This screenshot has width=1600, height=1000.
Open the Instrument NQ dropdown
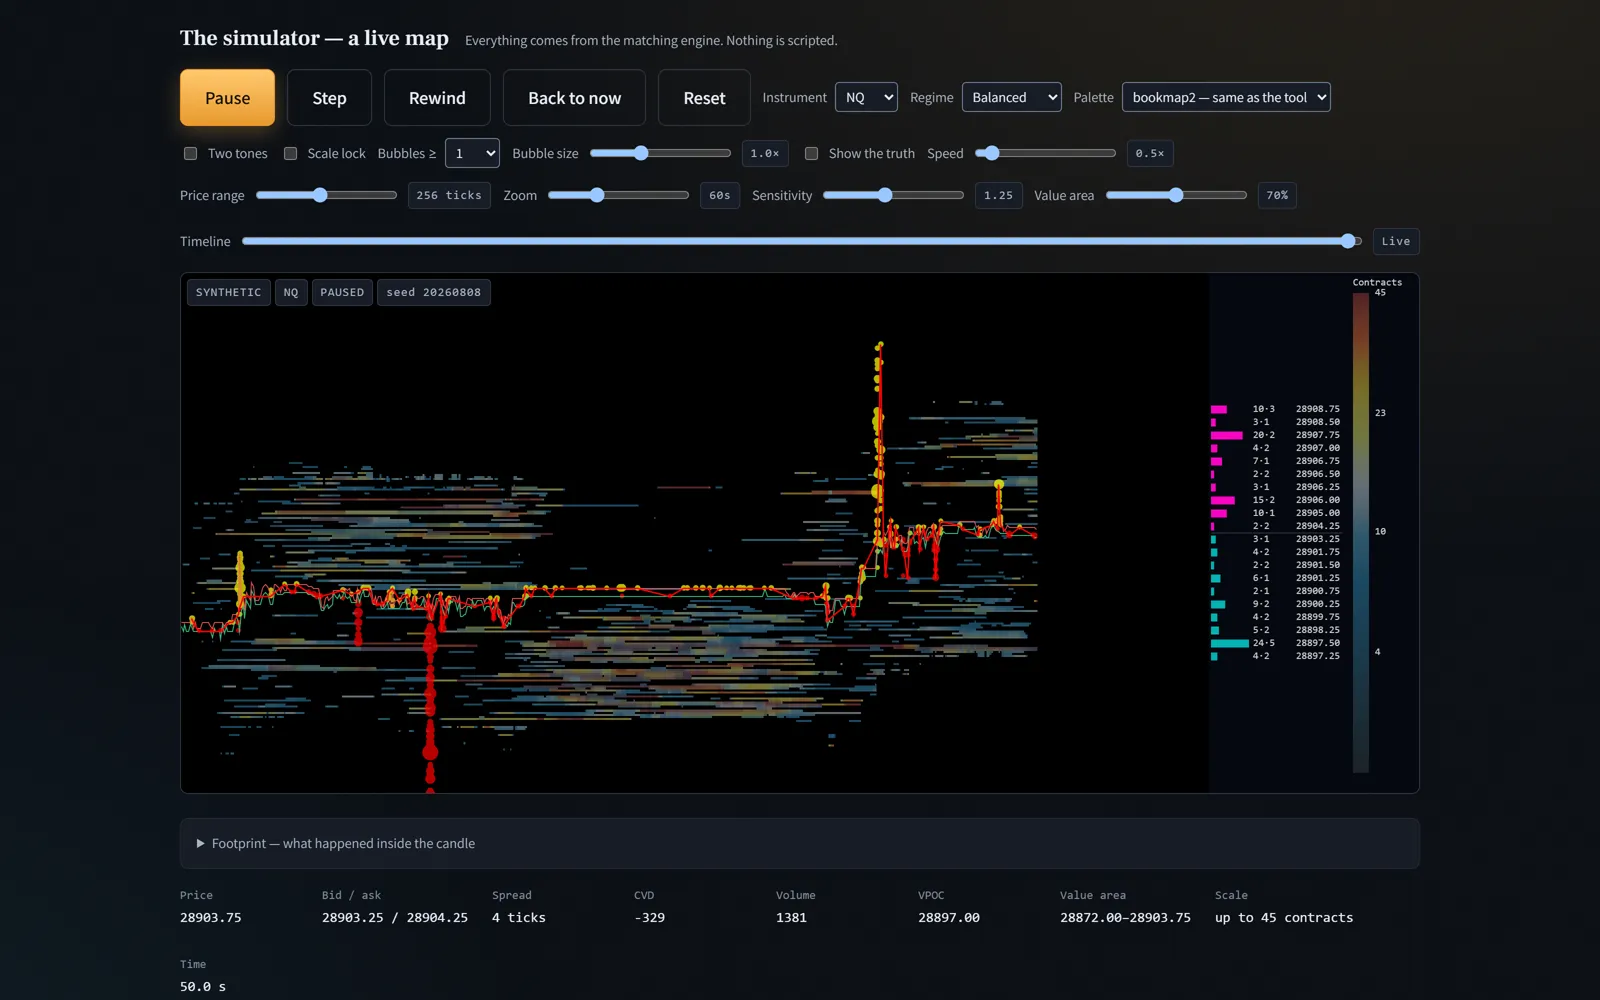(x=866, y=97)
